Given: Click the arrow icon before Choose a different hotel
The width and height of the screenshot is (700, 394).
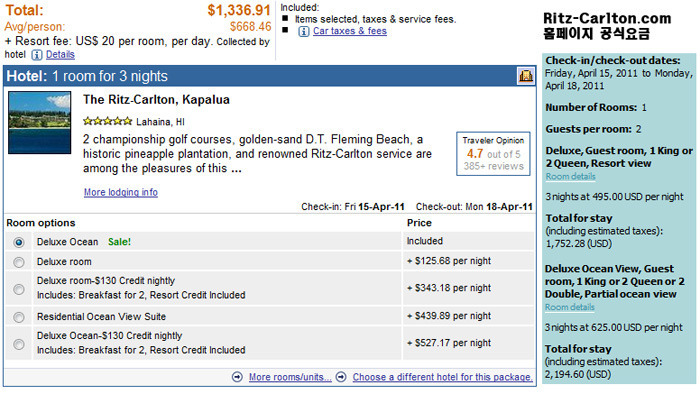Looking at the screenshot, I should pyautogui.click(x=341, y=377).
